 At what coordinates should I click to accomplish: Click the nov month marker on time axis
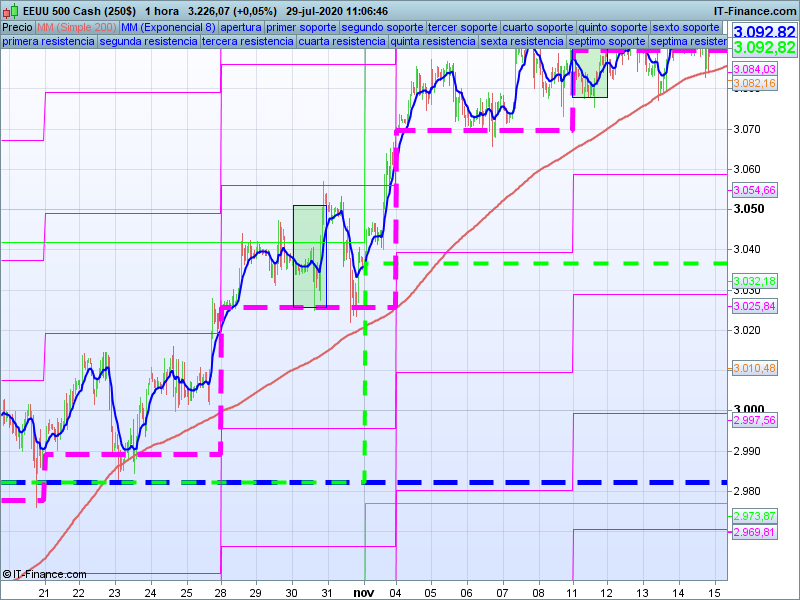point(364,592)
